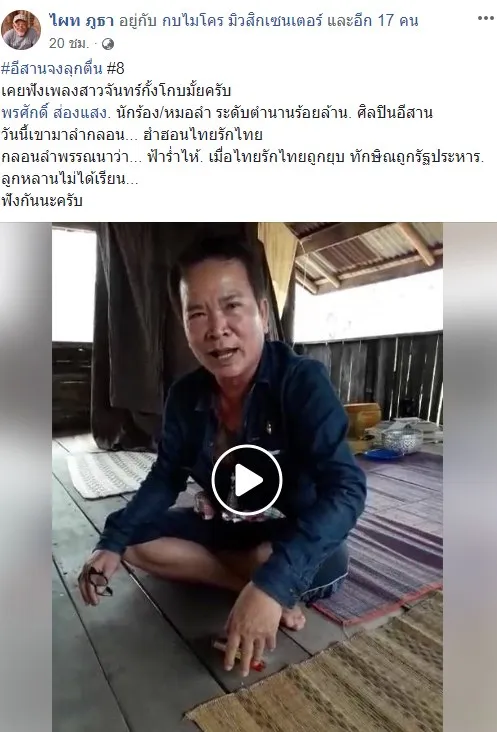
Task: Click the blurred left margin of video
Action: pyautogui.click(x=26, y=477)
